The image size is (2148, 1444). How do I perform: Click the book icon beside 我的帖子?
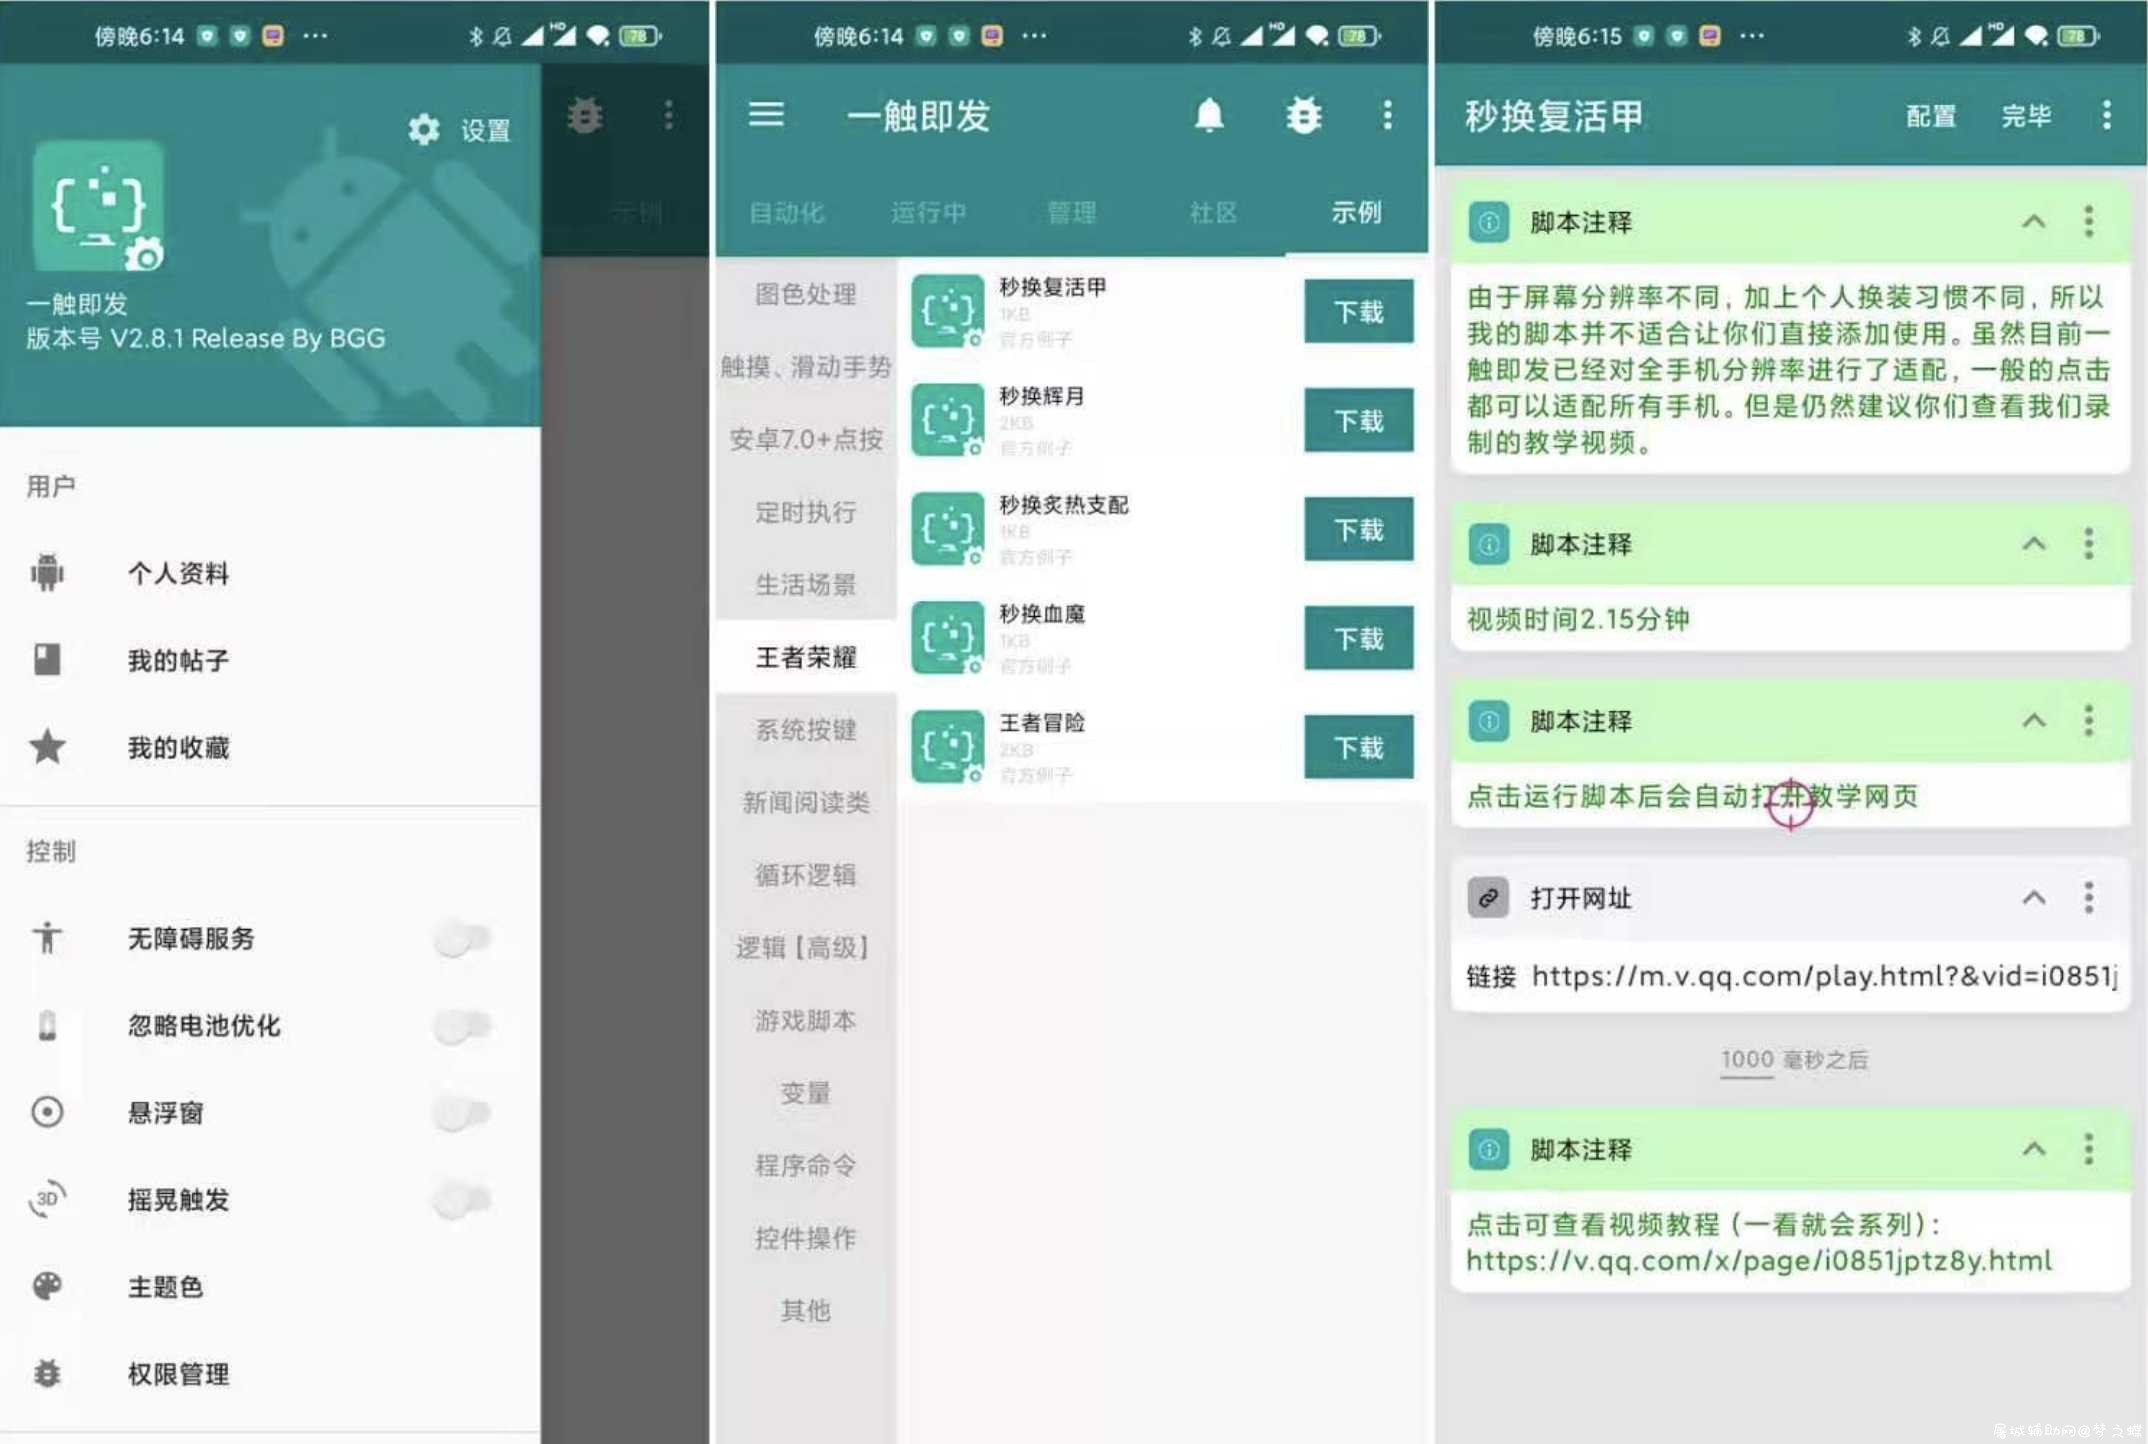coord(47,660)
